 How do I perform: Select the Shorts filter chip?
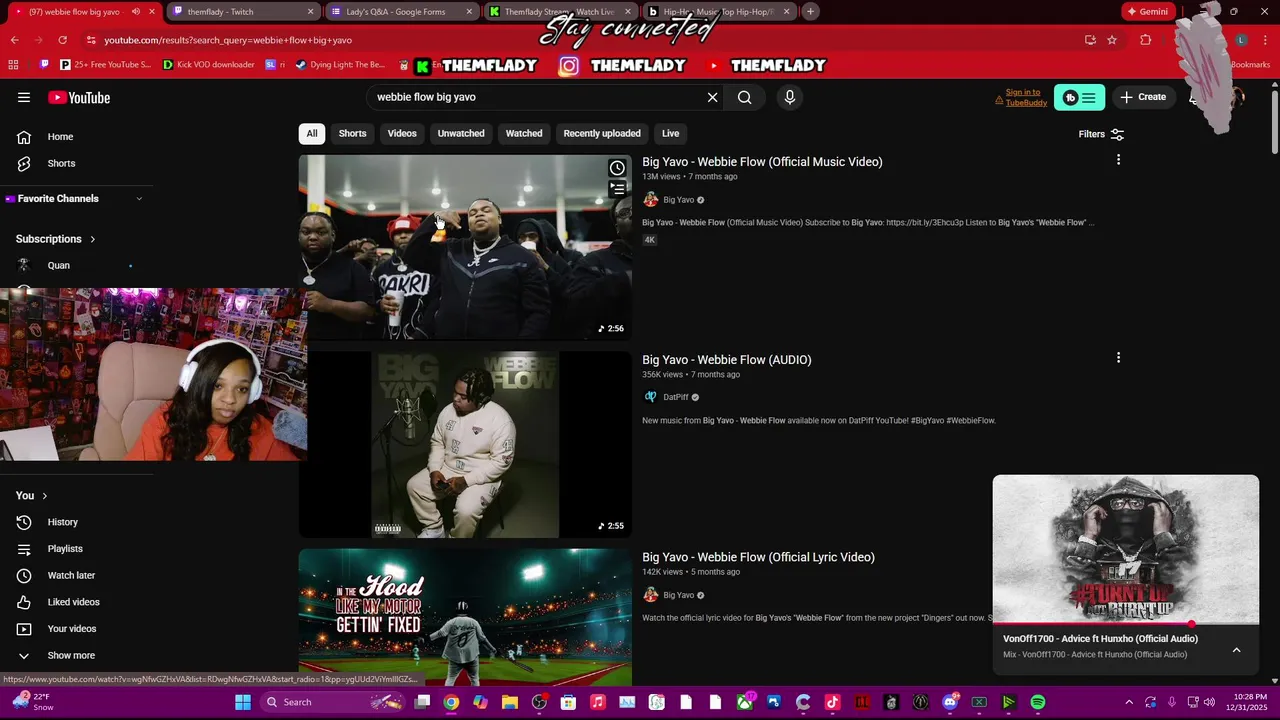[352, 133]
